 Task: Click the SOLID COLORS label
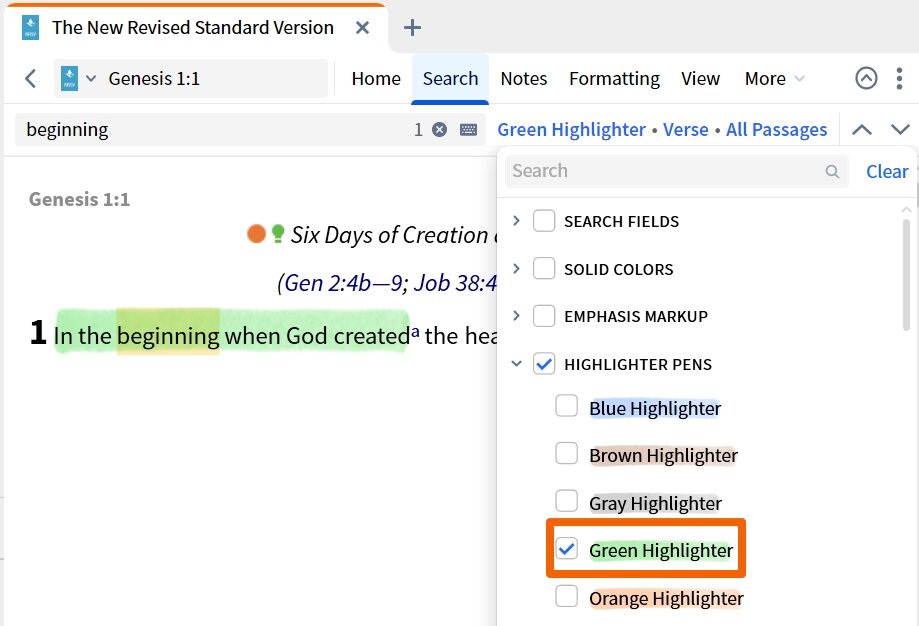point(618,270)
